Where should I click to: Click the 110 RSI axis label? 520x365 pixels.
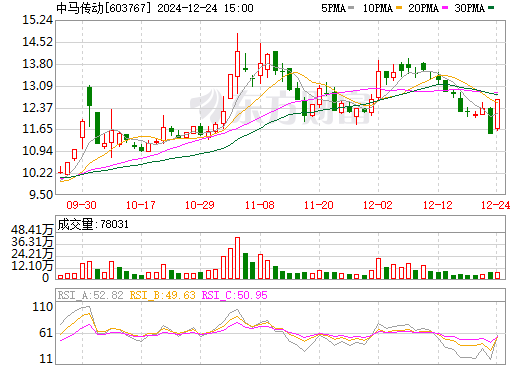click(x=43, y=307)
